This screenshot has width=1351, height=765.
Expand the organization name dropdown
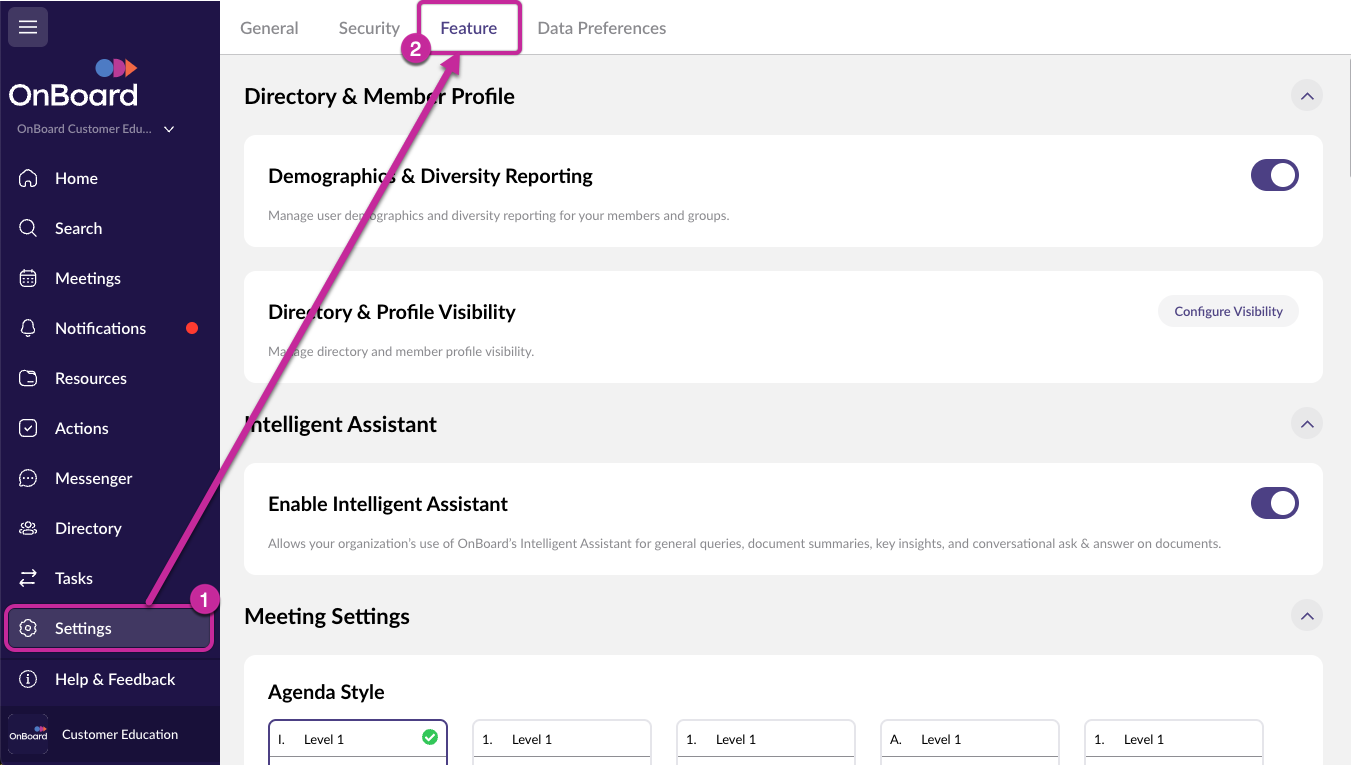point(169,129)
